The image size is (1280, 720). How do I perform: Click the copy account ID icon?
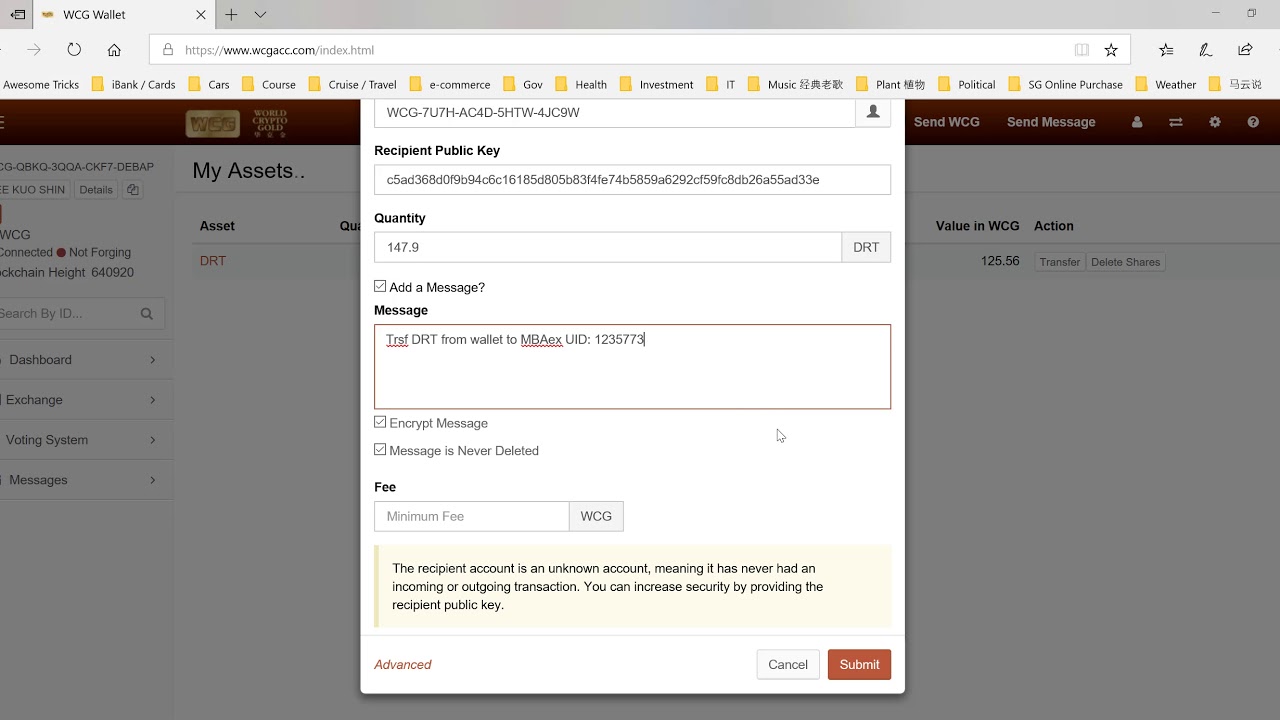[133, 190]
